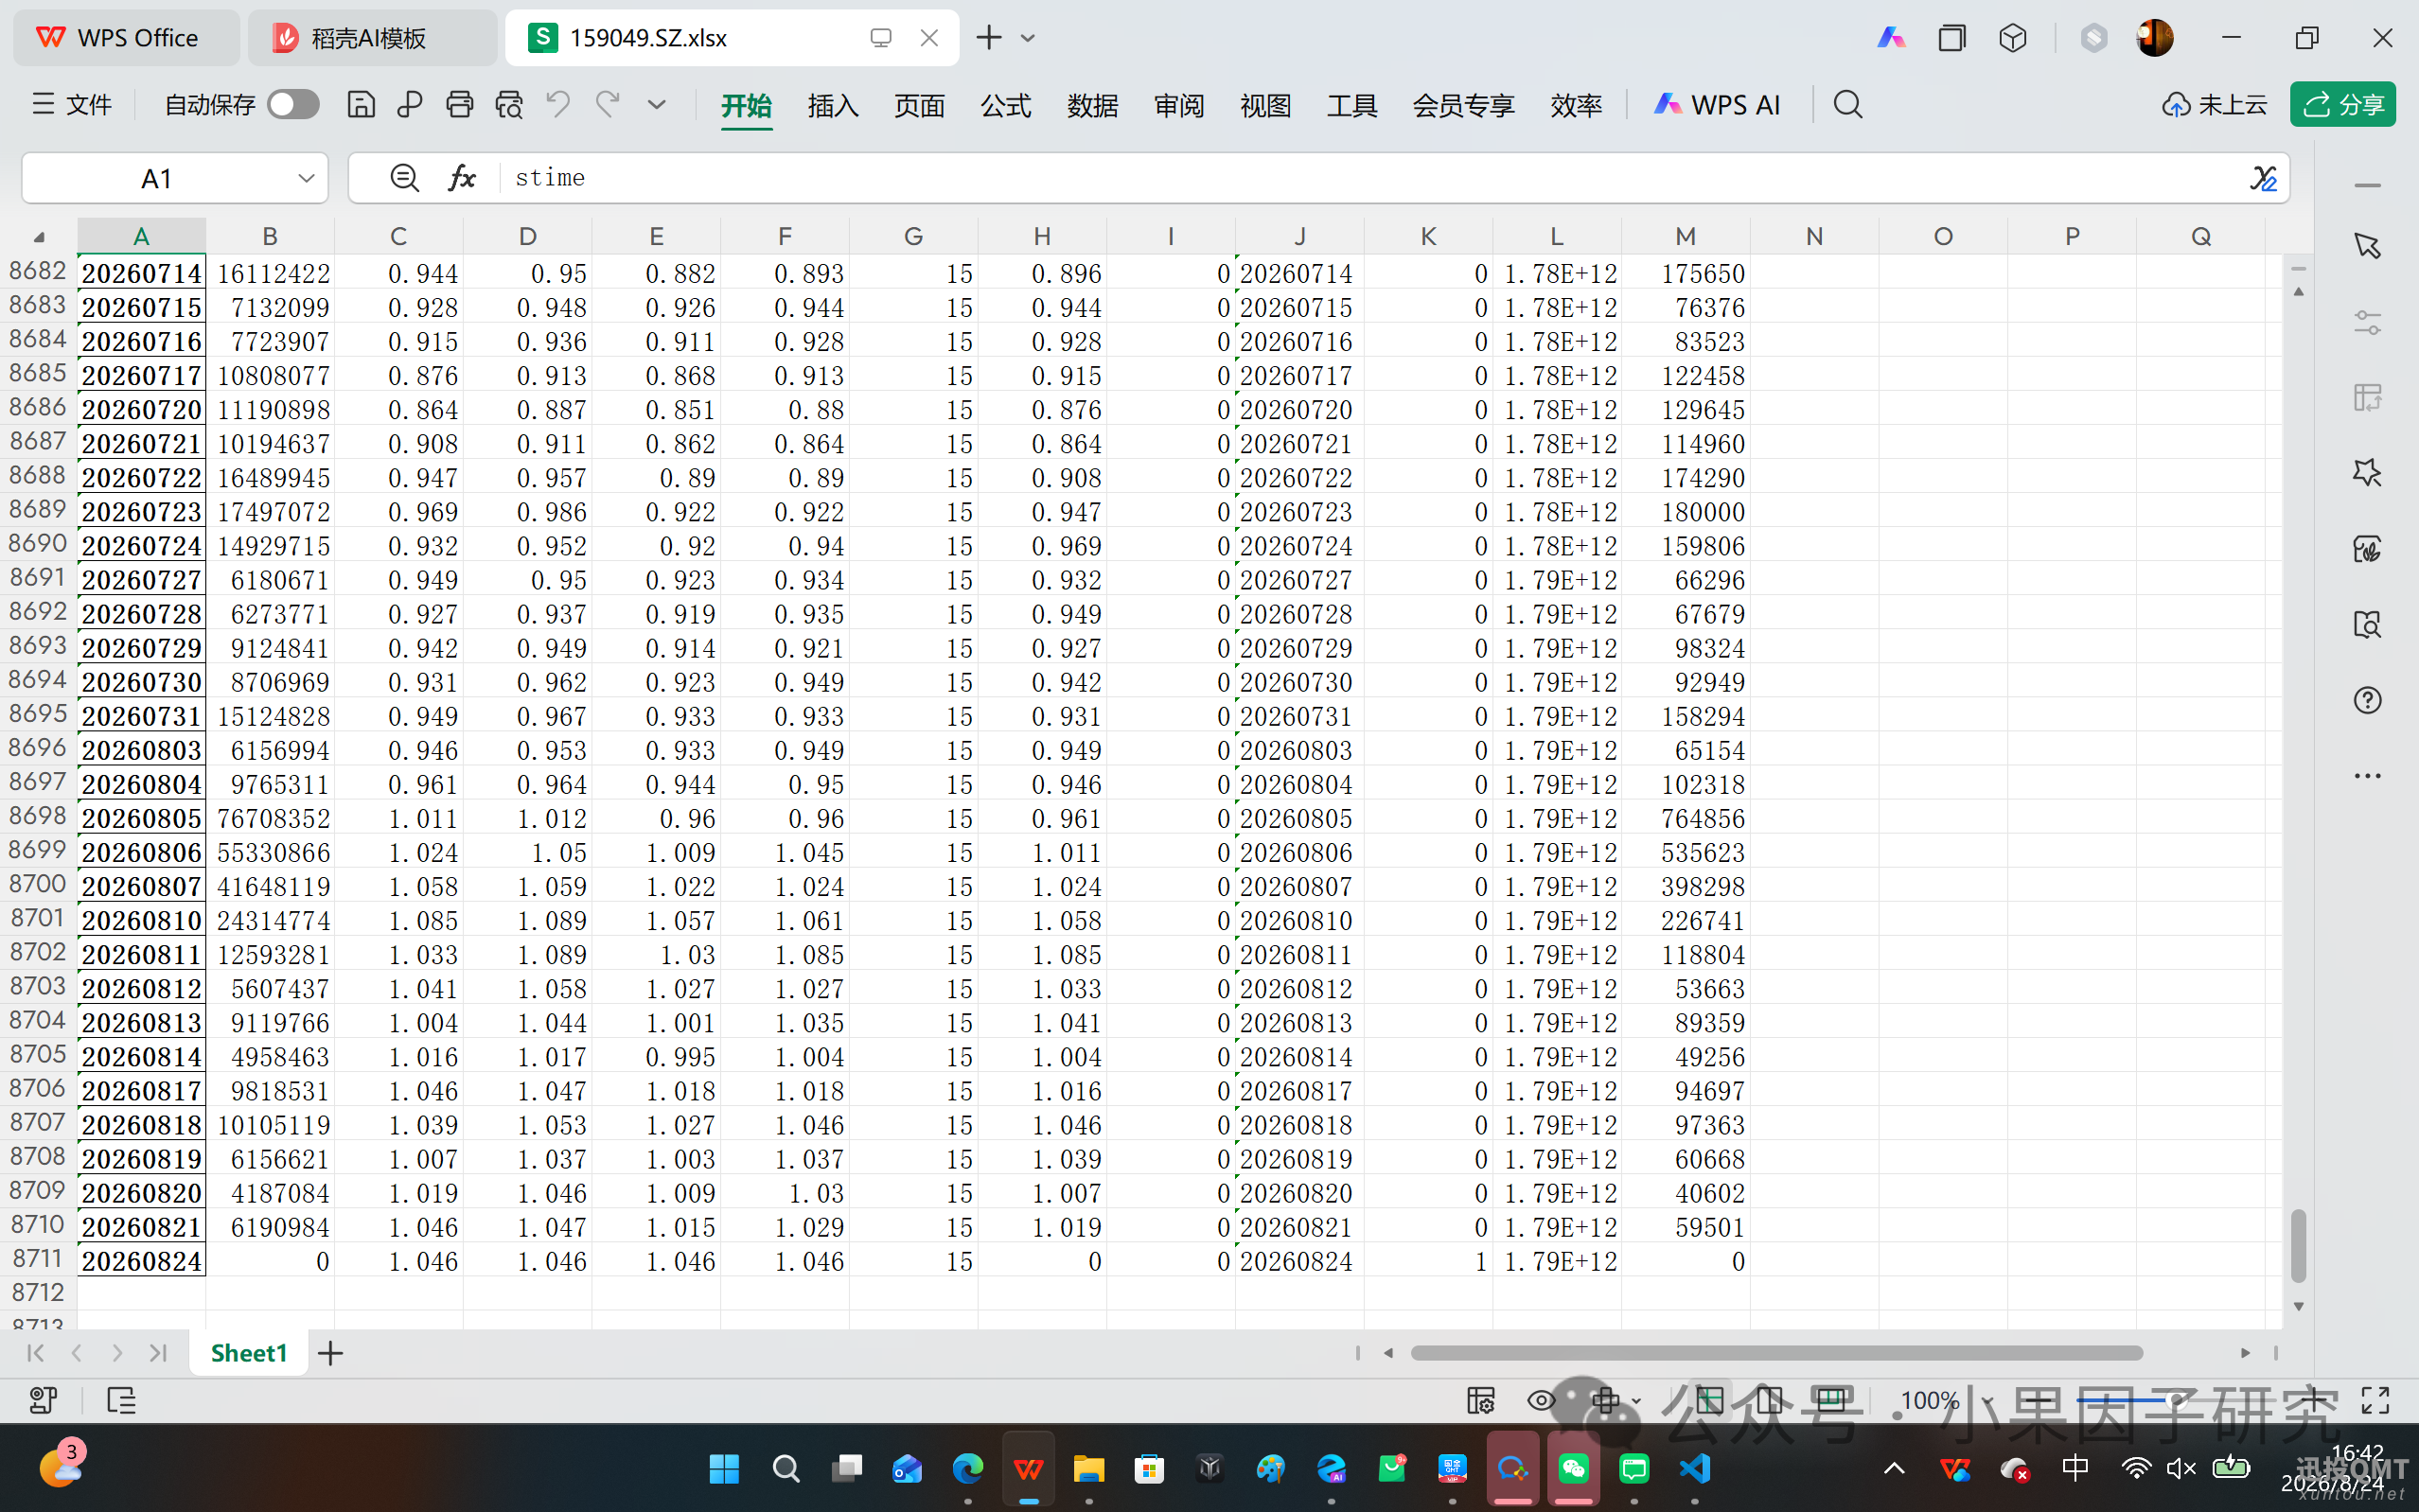Switch to the 稻壳AI模板 window tab
Screen dimensions: 2419x1512
372,38
